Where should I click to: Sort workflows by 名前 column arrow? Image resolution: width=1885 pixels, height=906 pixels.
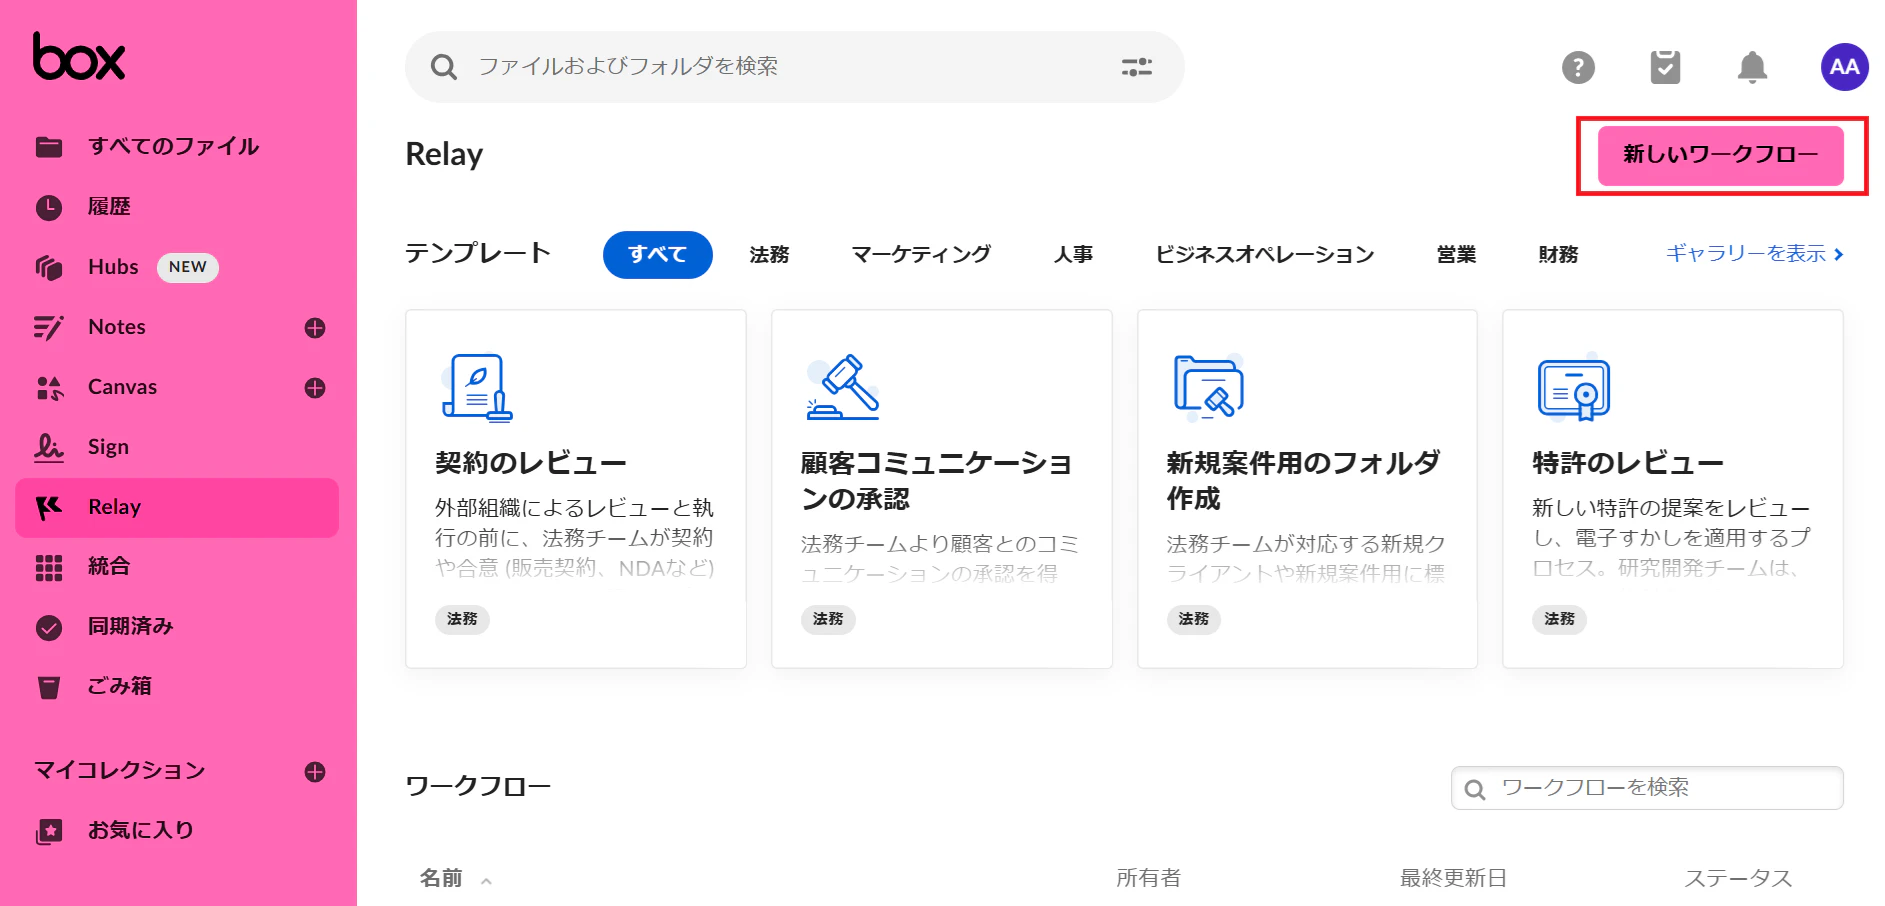click(486, 881)
